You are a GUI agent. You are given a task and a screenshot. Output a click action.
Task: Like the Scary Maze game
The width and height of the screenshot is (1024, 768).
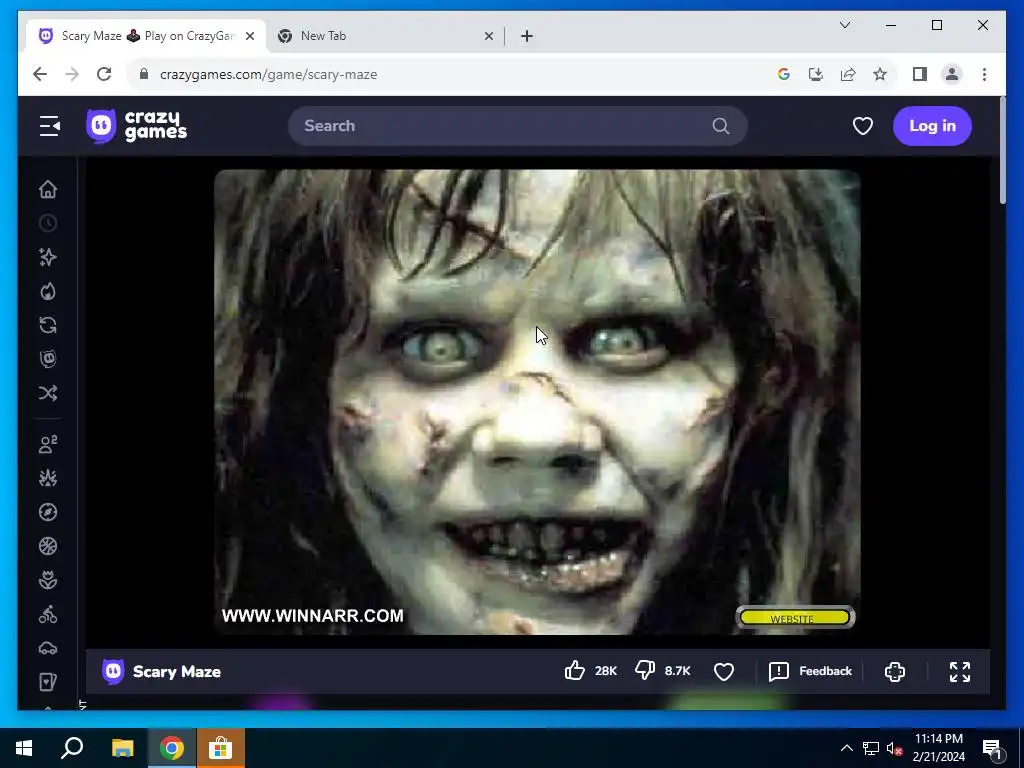pyautogui.click(x=575, y=671)
